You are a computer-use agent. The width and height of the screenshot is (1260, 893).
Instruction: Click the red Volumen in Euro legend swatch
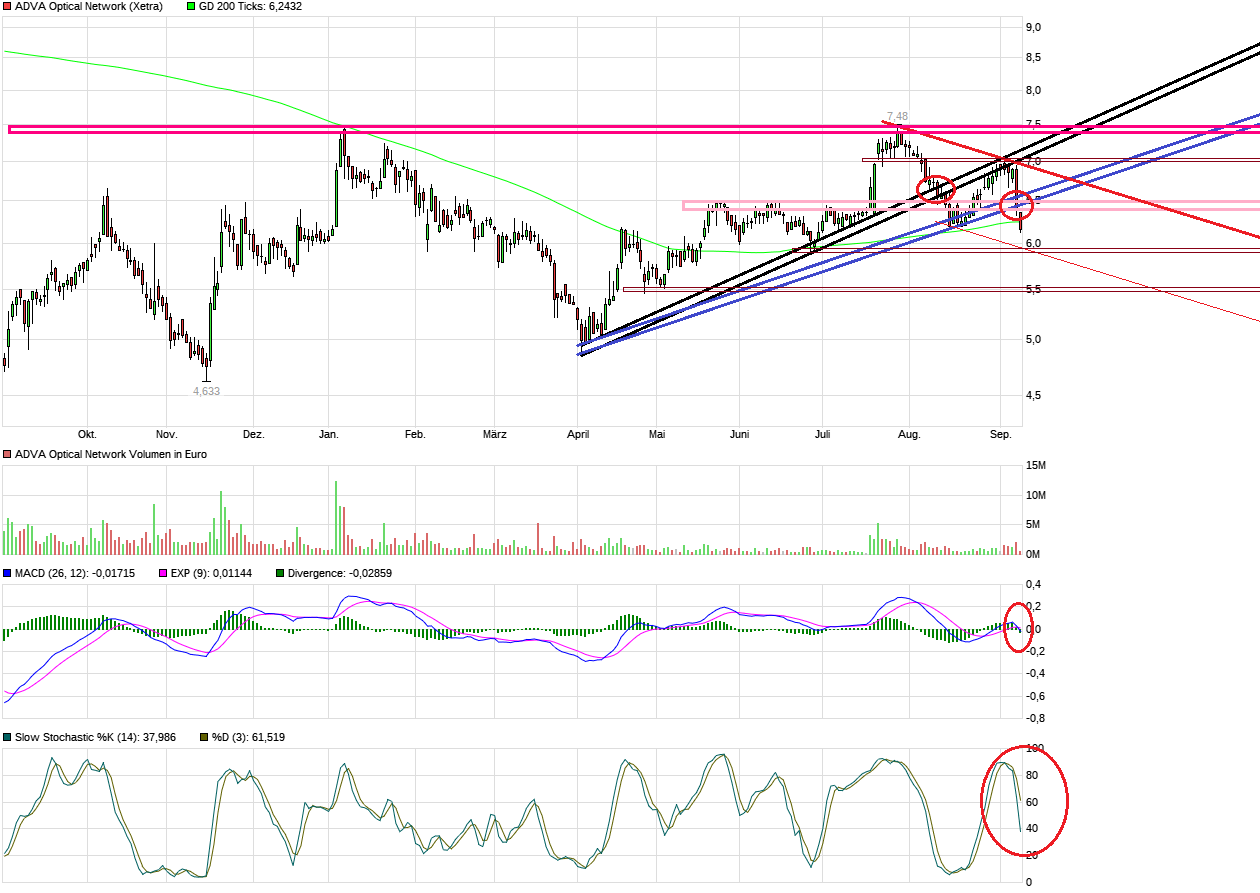(x=8, y=455)
